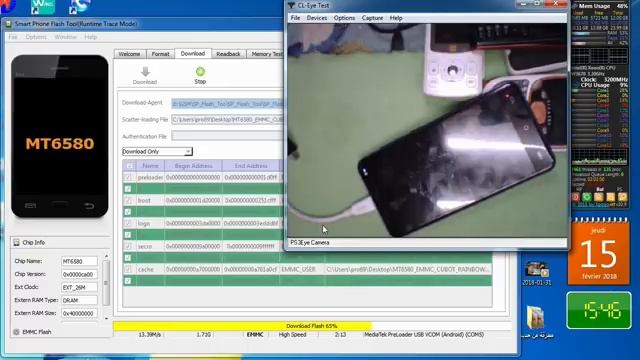Toggle the preloader row checkbox
The height and width of the screenshot is (360, 640).
[129, 178]
